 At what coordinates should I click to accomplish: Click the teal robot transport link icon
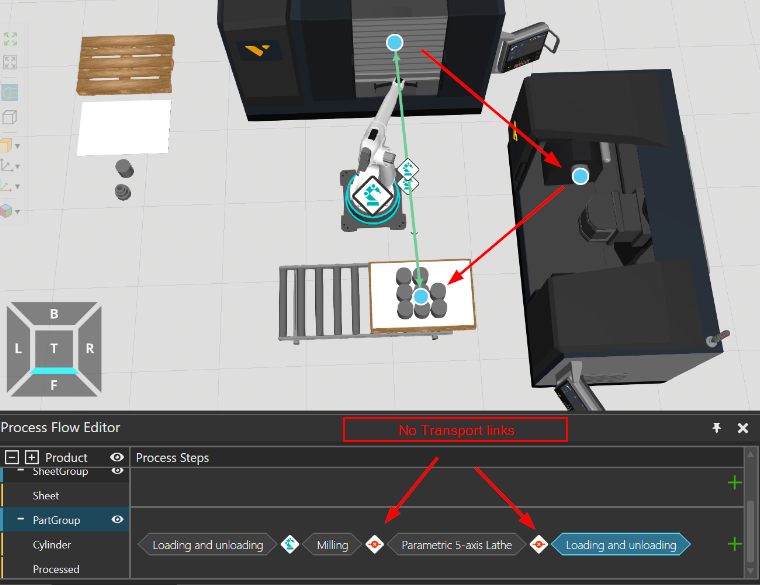[290, 544]
